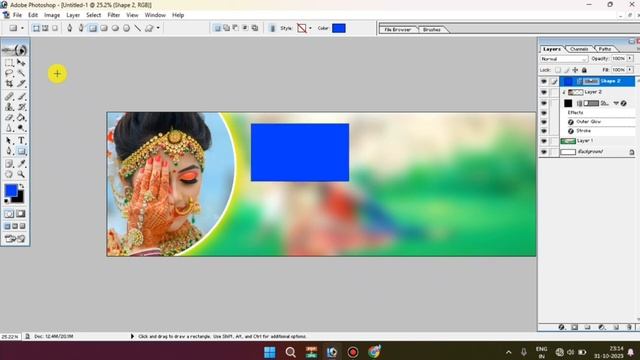Hide the Background layer

544,152
